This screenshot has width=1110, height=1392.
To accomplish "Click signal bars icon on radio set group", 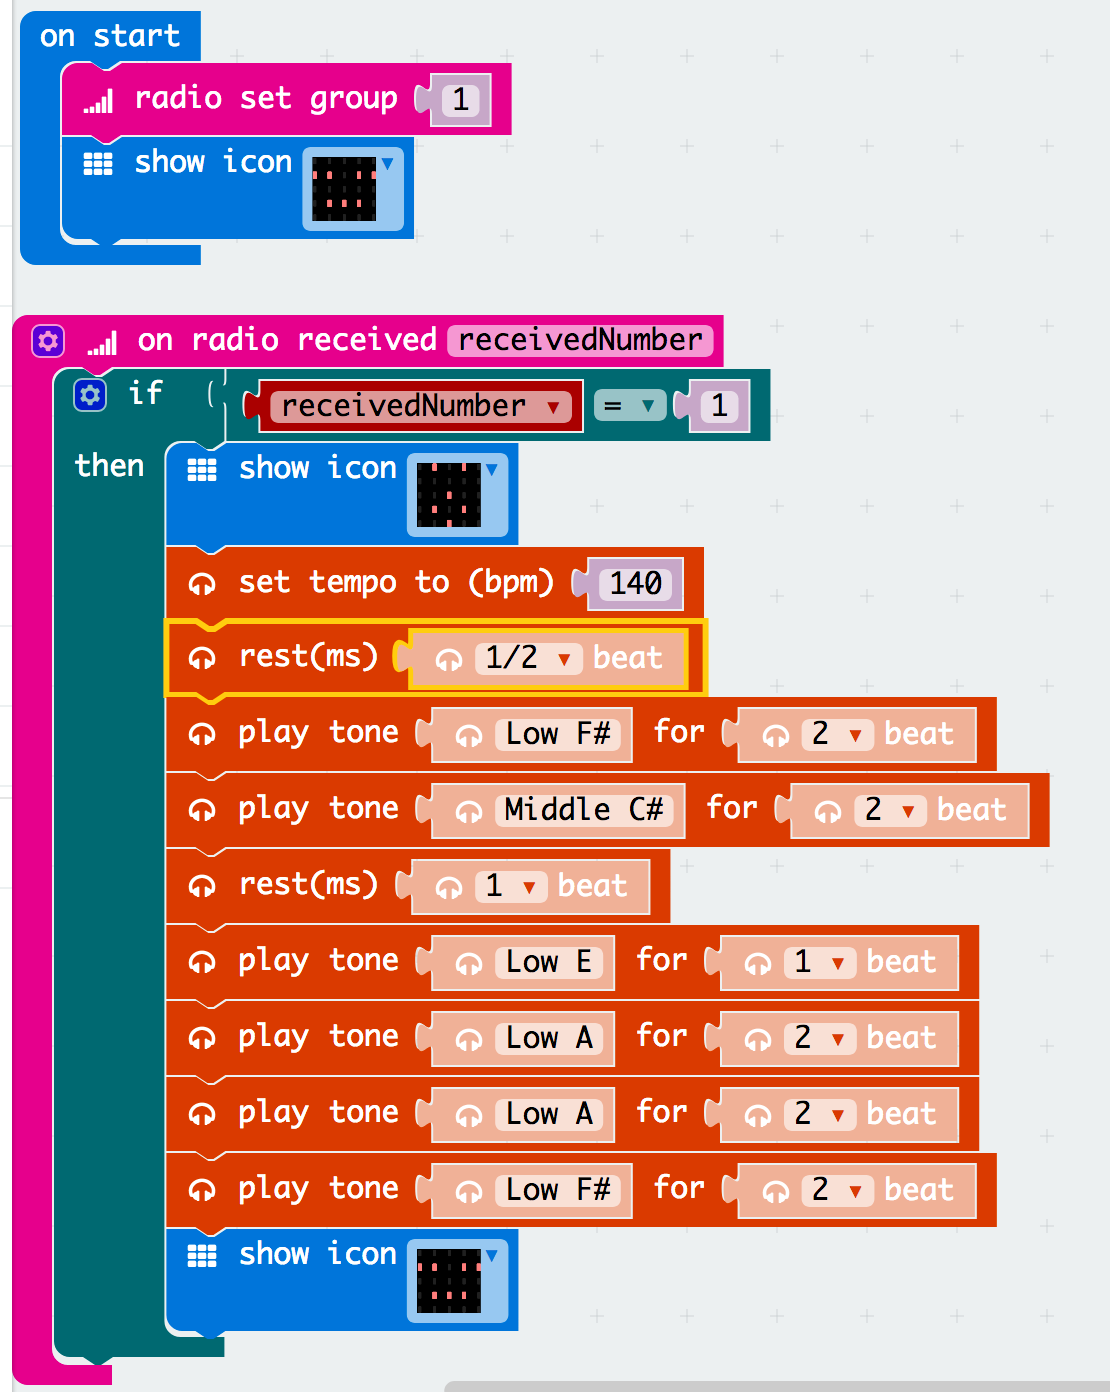I will tap(98, 100).
